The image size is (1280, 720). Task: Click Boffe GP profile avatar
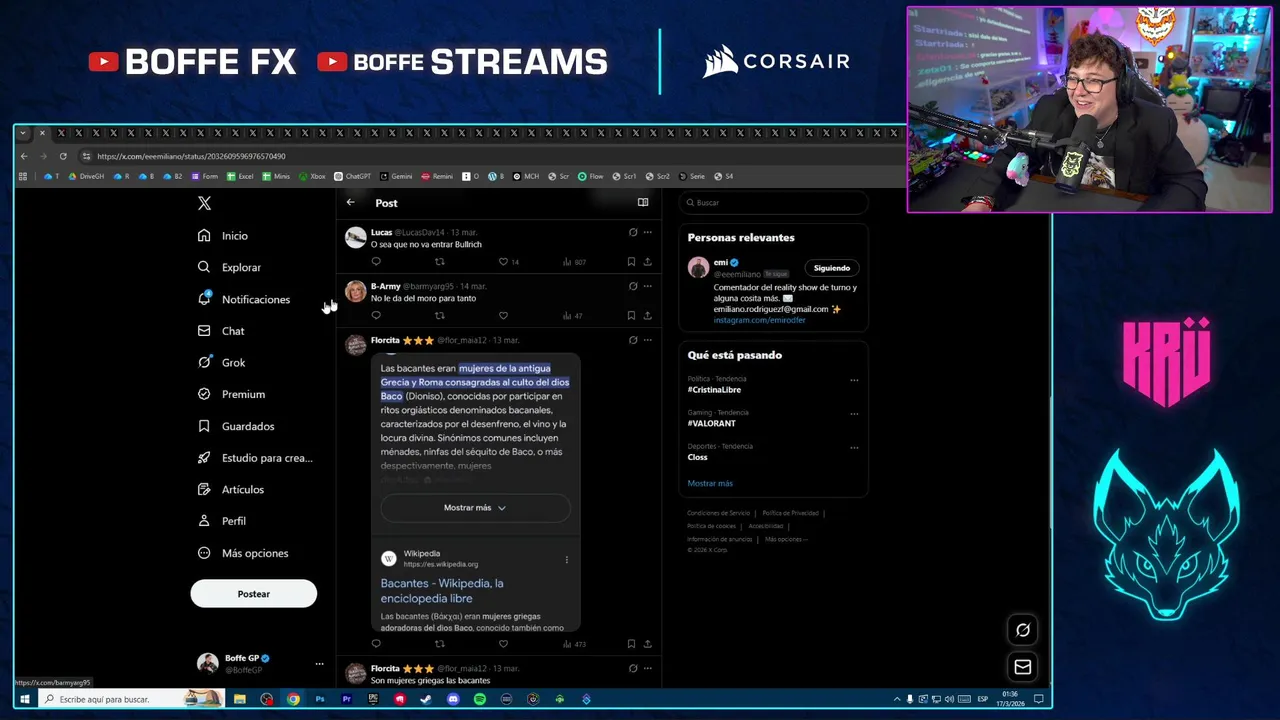coord(208,663)
